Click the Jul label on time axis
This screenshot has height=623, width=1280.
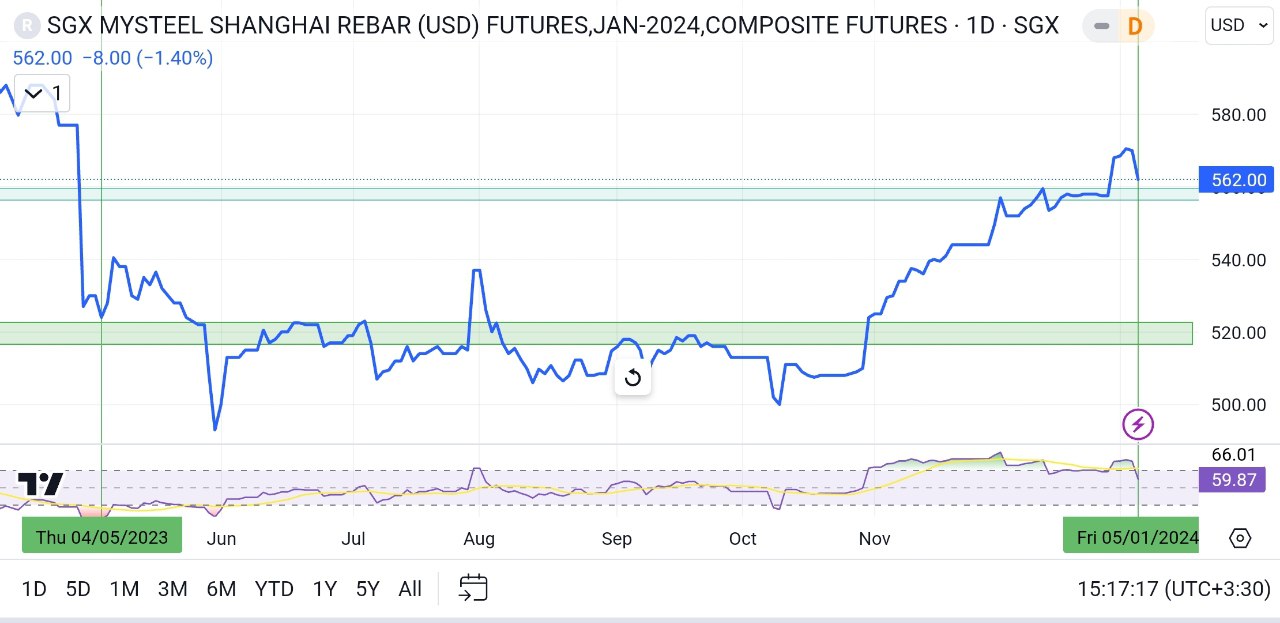coord(353,538)
